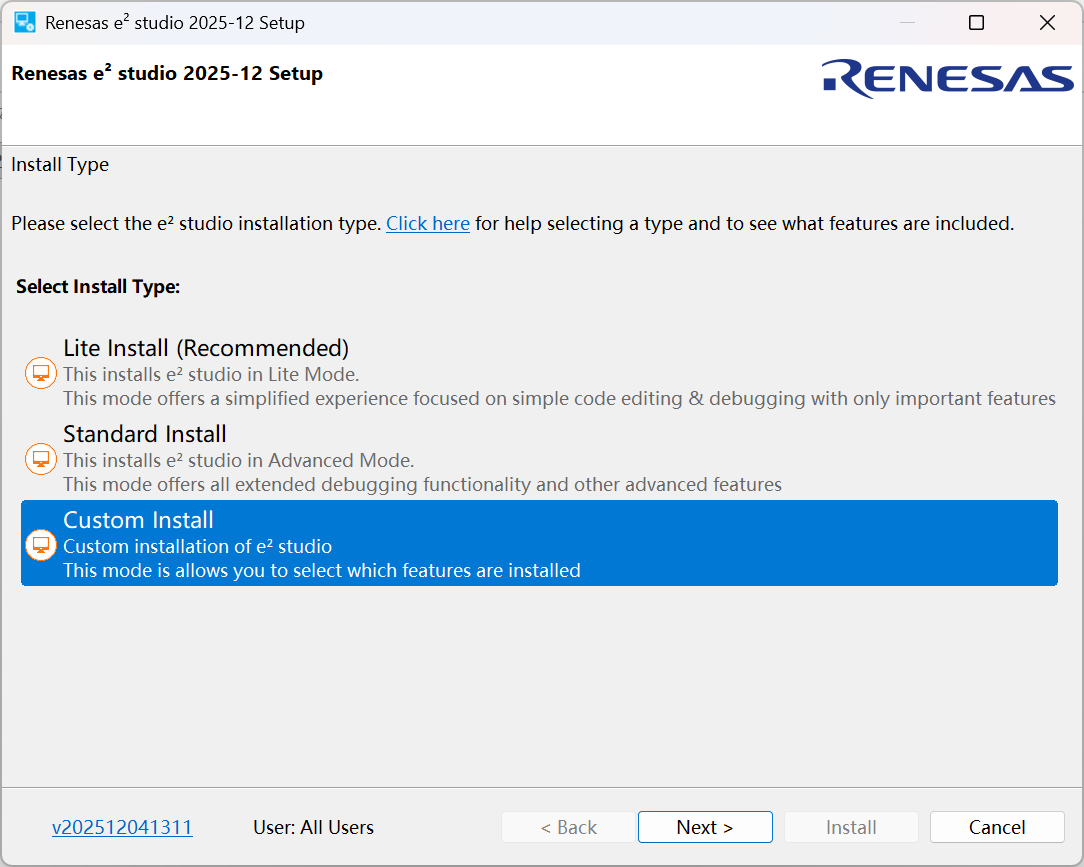Click the setup app icon in title bar
The height and width of the screenshot is (867, 1084).
coord(25,22)
